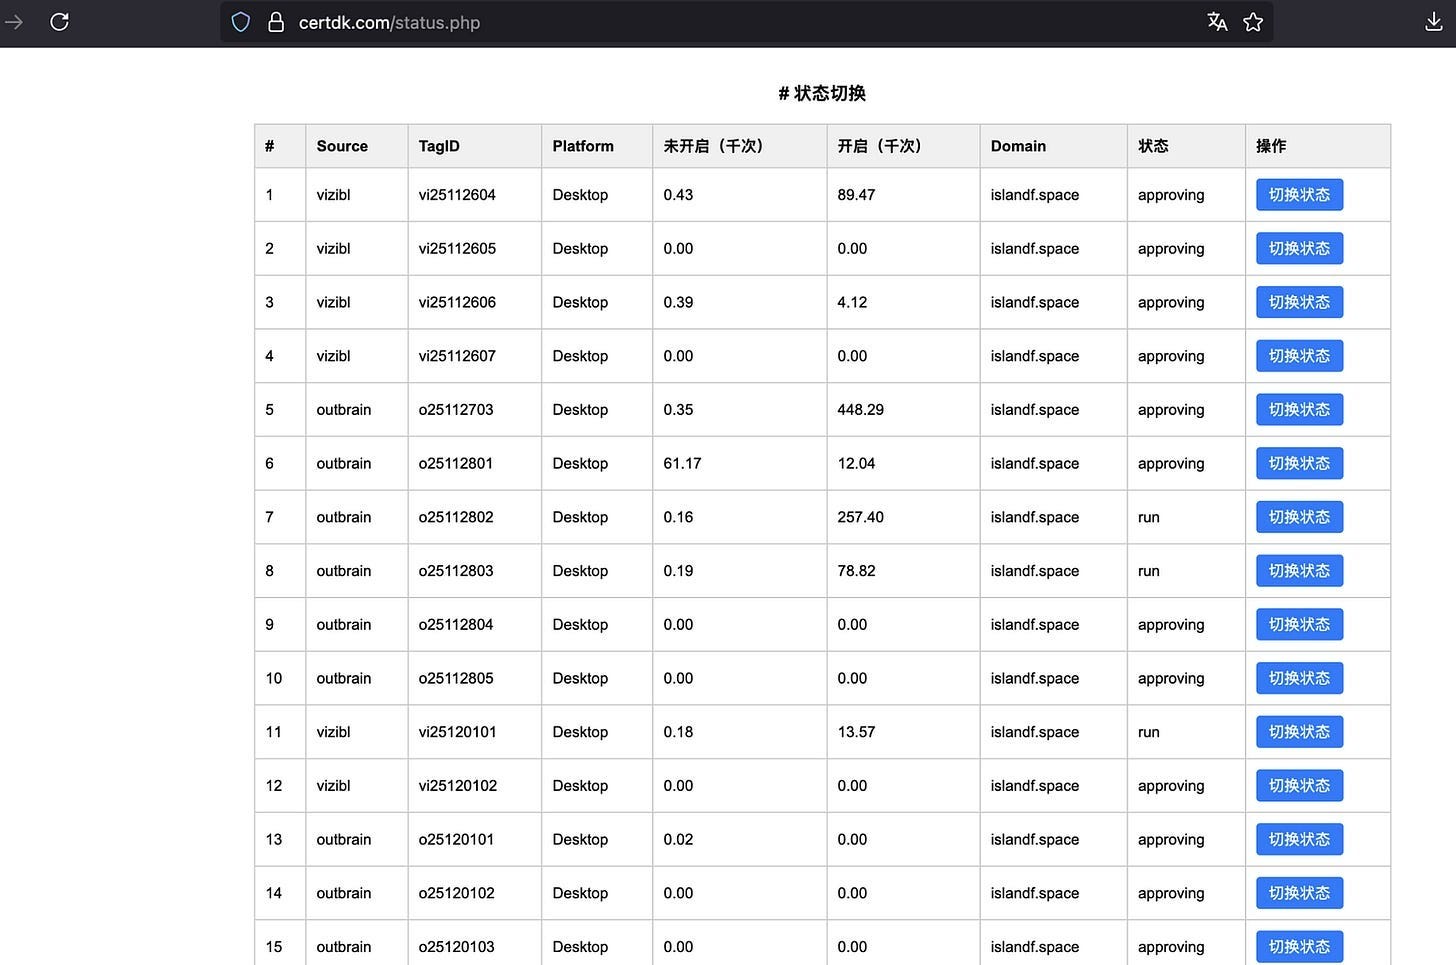The height and width of the screenshot is (965, 1456).
Task: Switch status for tag vi25120102
Action: point(1299,786)
